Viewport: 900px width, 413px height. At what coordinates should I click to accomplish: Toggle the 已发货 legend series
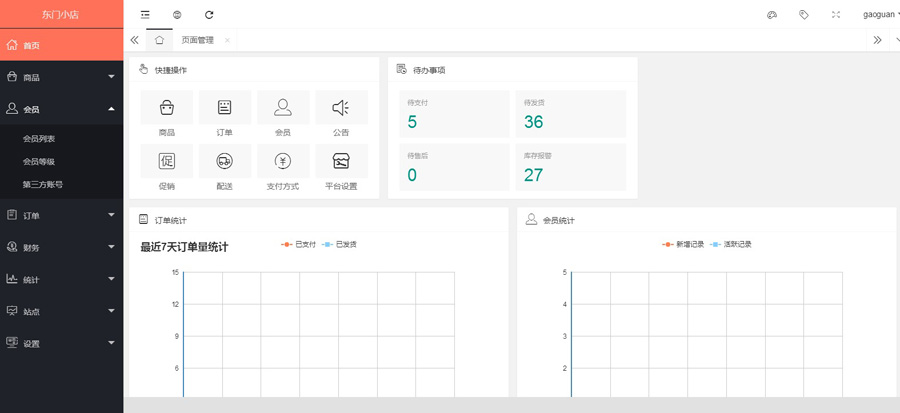[340, 244]
